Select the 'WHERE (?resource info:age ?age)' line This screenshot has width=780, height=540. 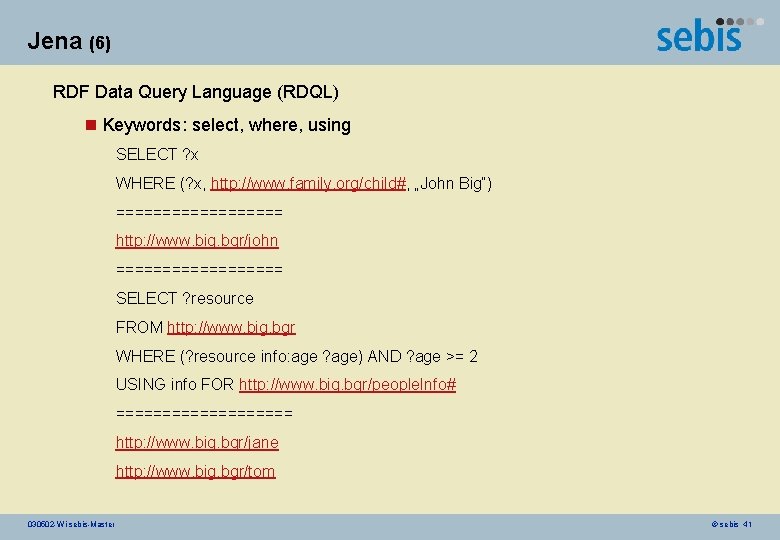296,357
